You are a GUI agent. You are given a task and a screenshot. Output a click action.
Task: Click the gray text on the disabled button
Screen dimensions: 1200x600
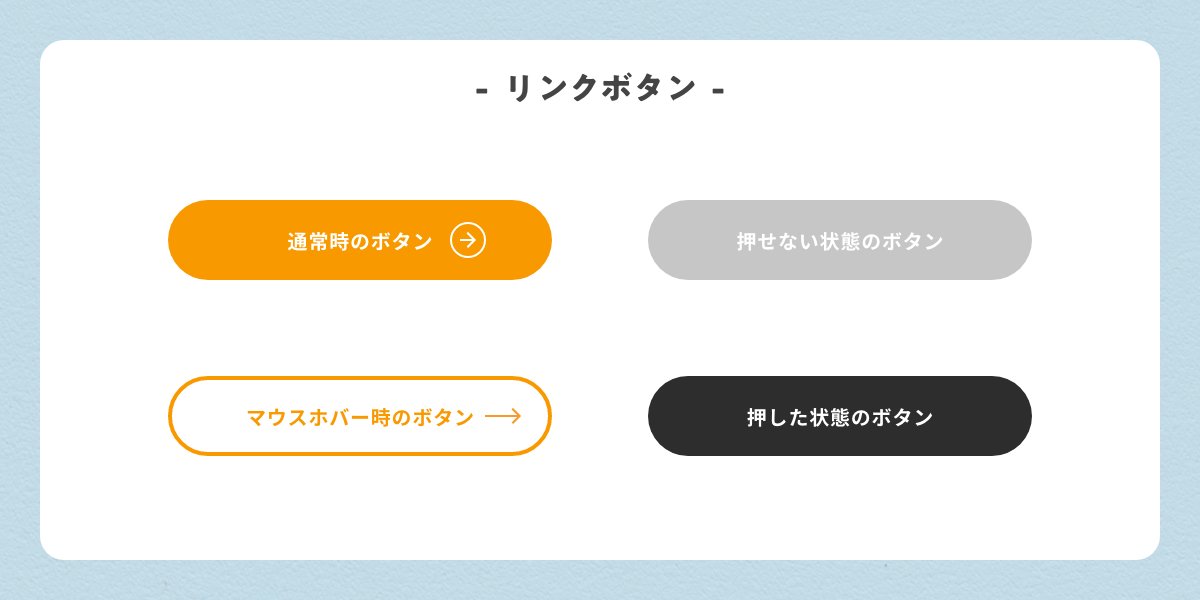[840, 240]
